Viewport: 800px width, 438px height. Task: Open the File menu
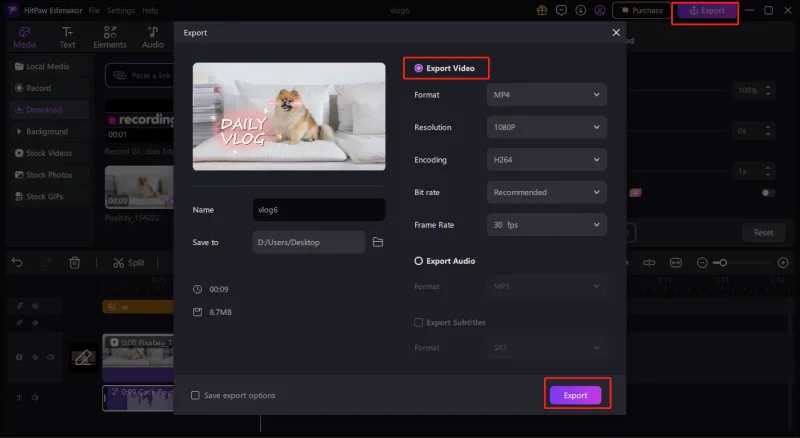(94, 10)
